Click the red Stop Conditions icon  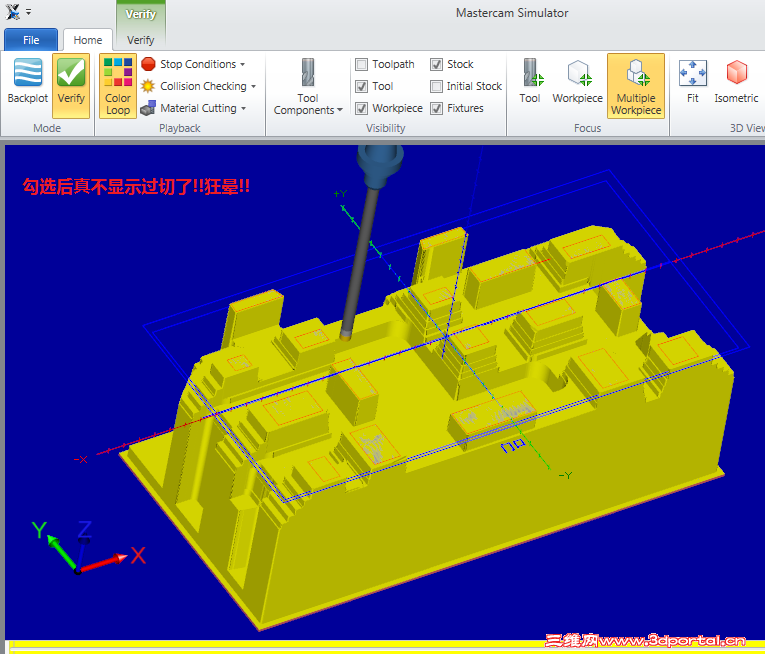(148, 64)
